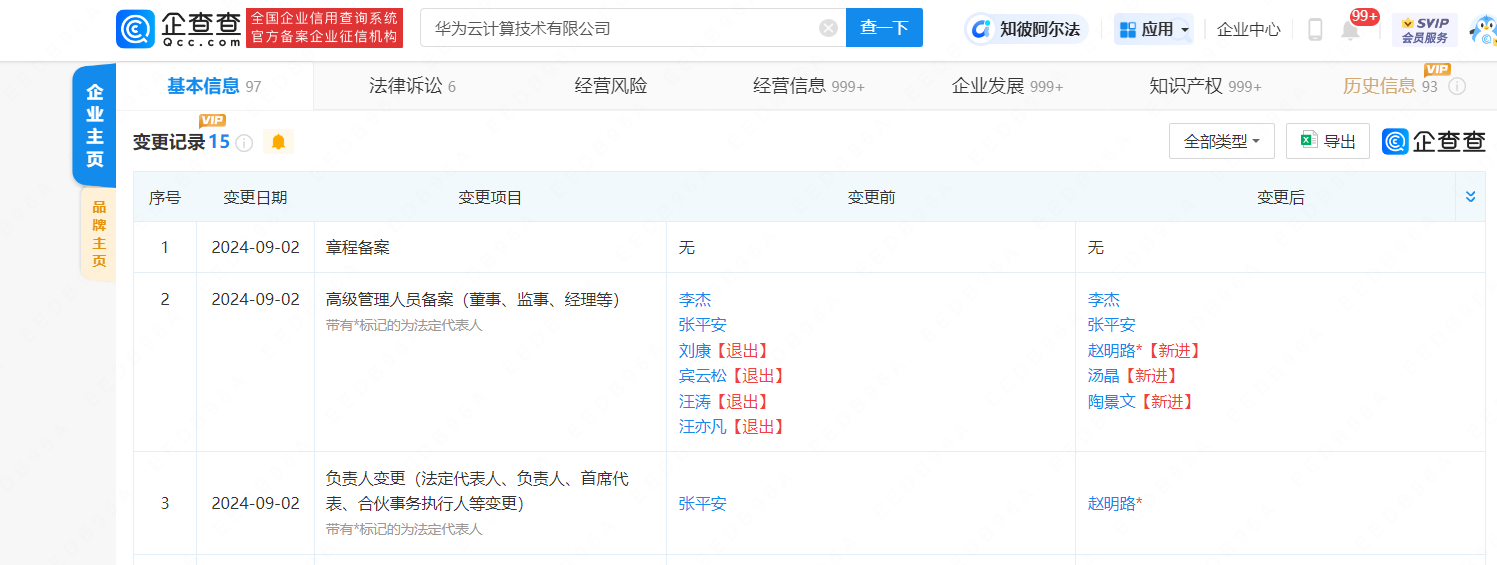Open 汪亦凡 marked 退出

click(702, 427)
